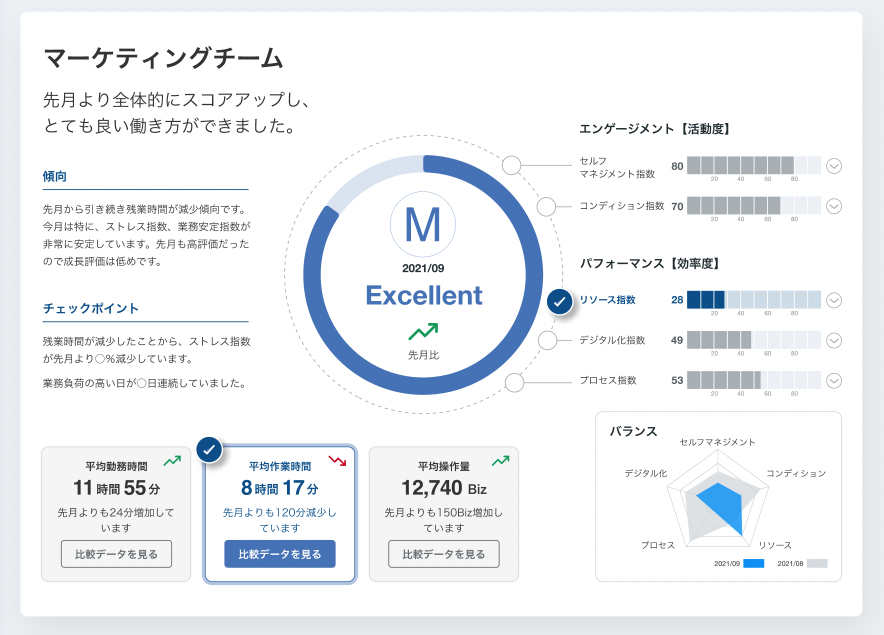This screenshot has width=884, height=635.
Task: Click the blue 比較データを見る button
Action: click(280, 554)
